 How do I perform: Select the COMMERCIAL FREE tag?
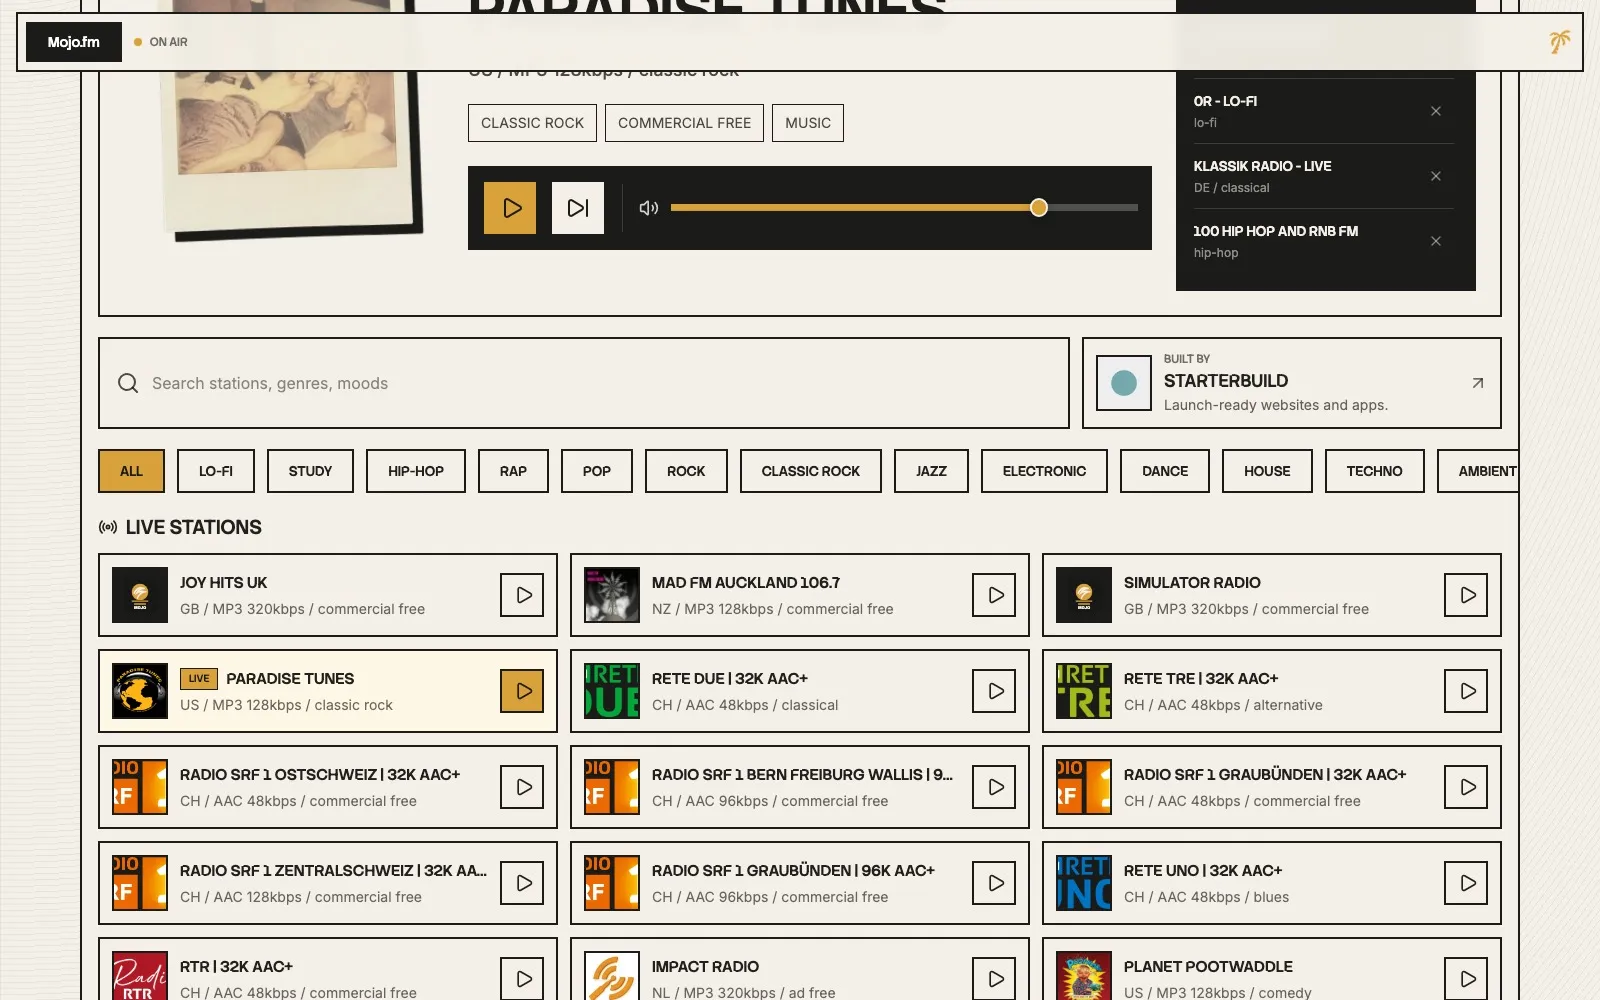point(684,123)
